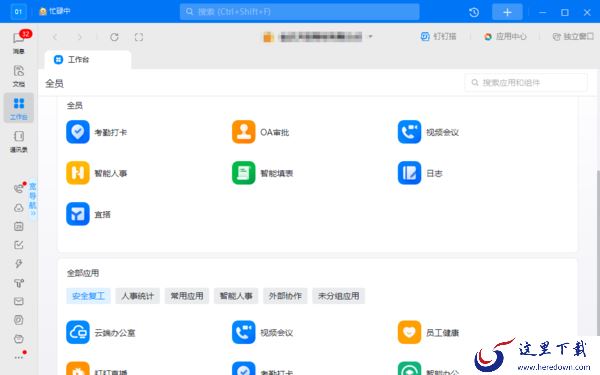This screenshot has width=600, height=375.
Task: Open 应用中心 app center
Action: [505, 36]
